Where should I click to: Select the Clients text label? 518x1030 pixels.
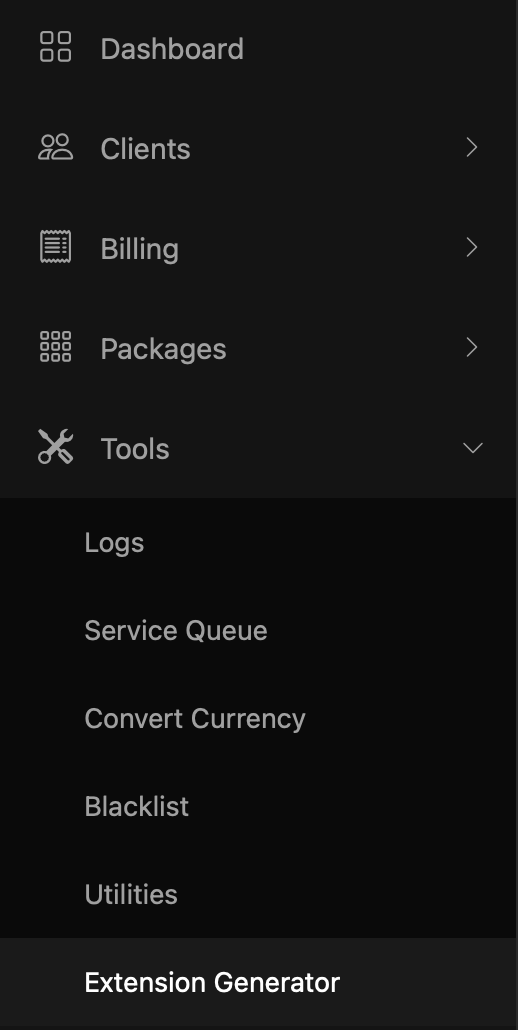click(x=145, y=148)
